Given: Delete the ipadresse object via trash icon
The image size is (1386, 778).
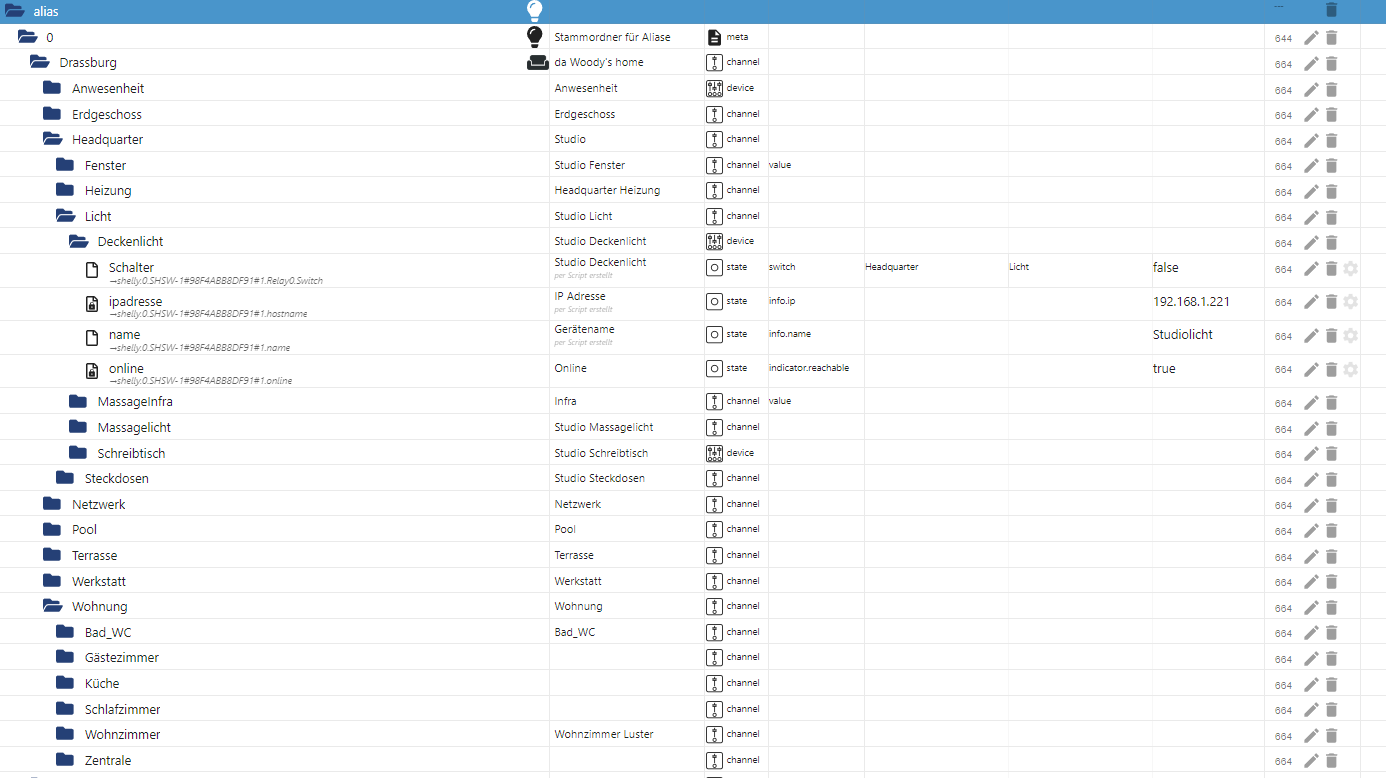Looking at the screenshot, I should tap(1331, 302).
